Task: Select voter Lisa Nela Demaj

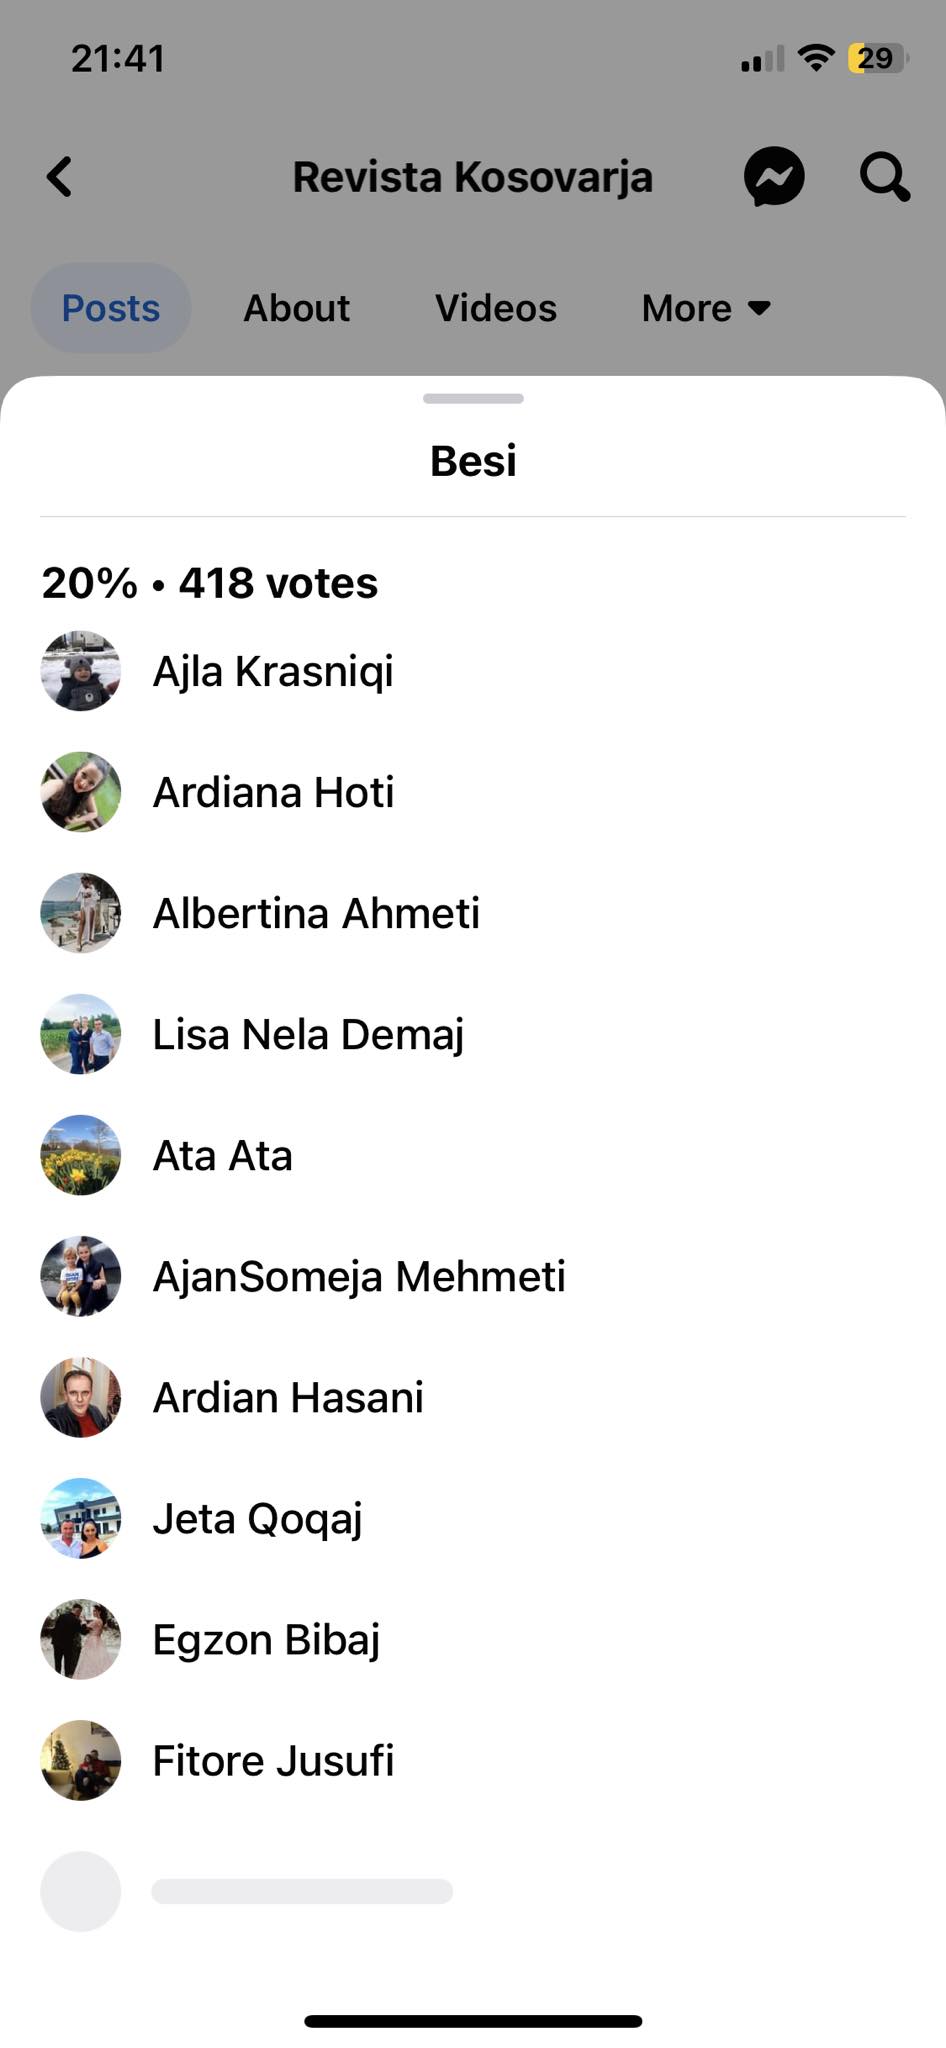Action: (308, 1034)
